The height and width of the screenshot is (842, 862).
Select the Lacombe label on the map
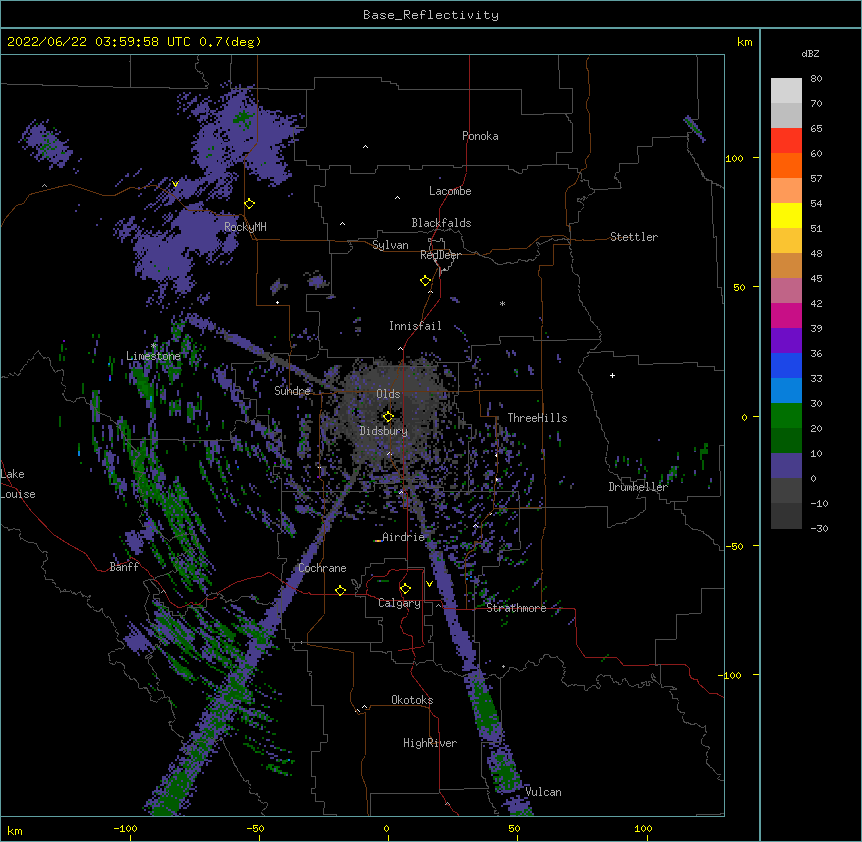(450, 191)
